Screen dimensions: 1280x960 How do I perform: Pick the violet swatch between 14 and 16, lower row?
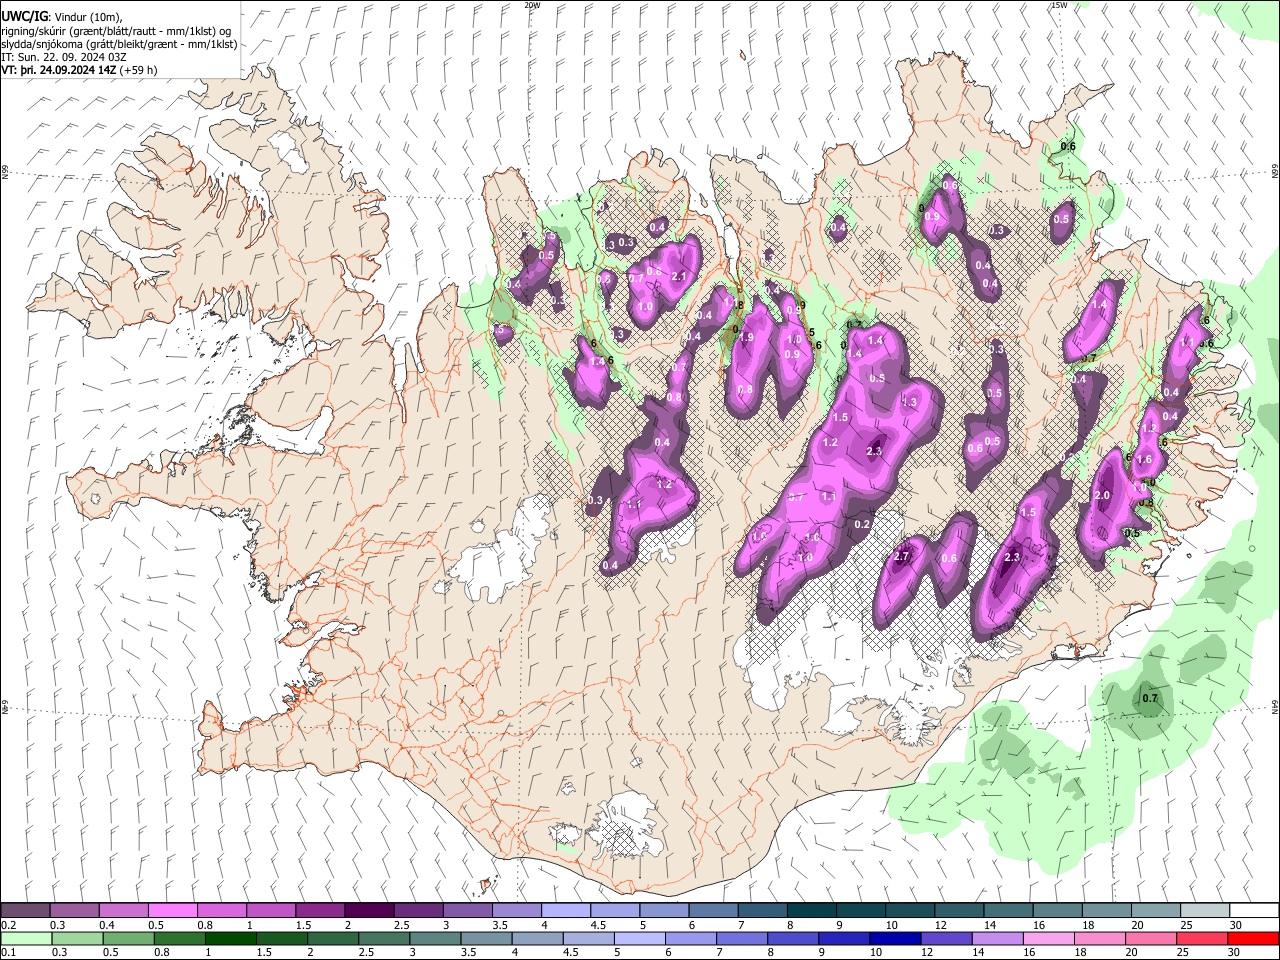tap(997, 939)
